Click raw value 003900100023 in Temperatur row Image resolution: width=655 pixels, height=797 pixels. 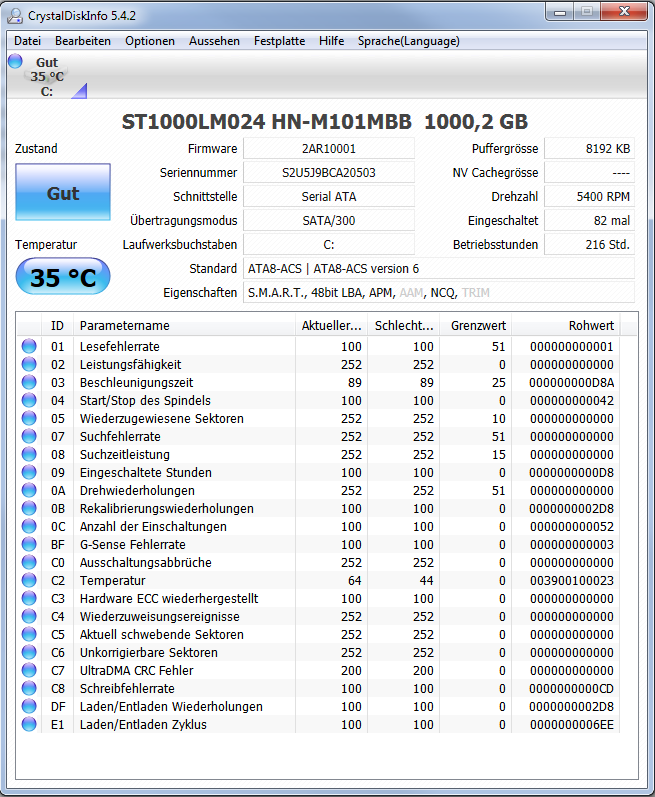coord(572,580)
